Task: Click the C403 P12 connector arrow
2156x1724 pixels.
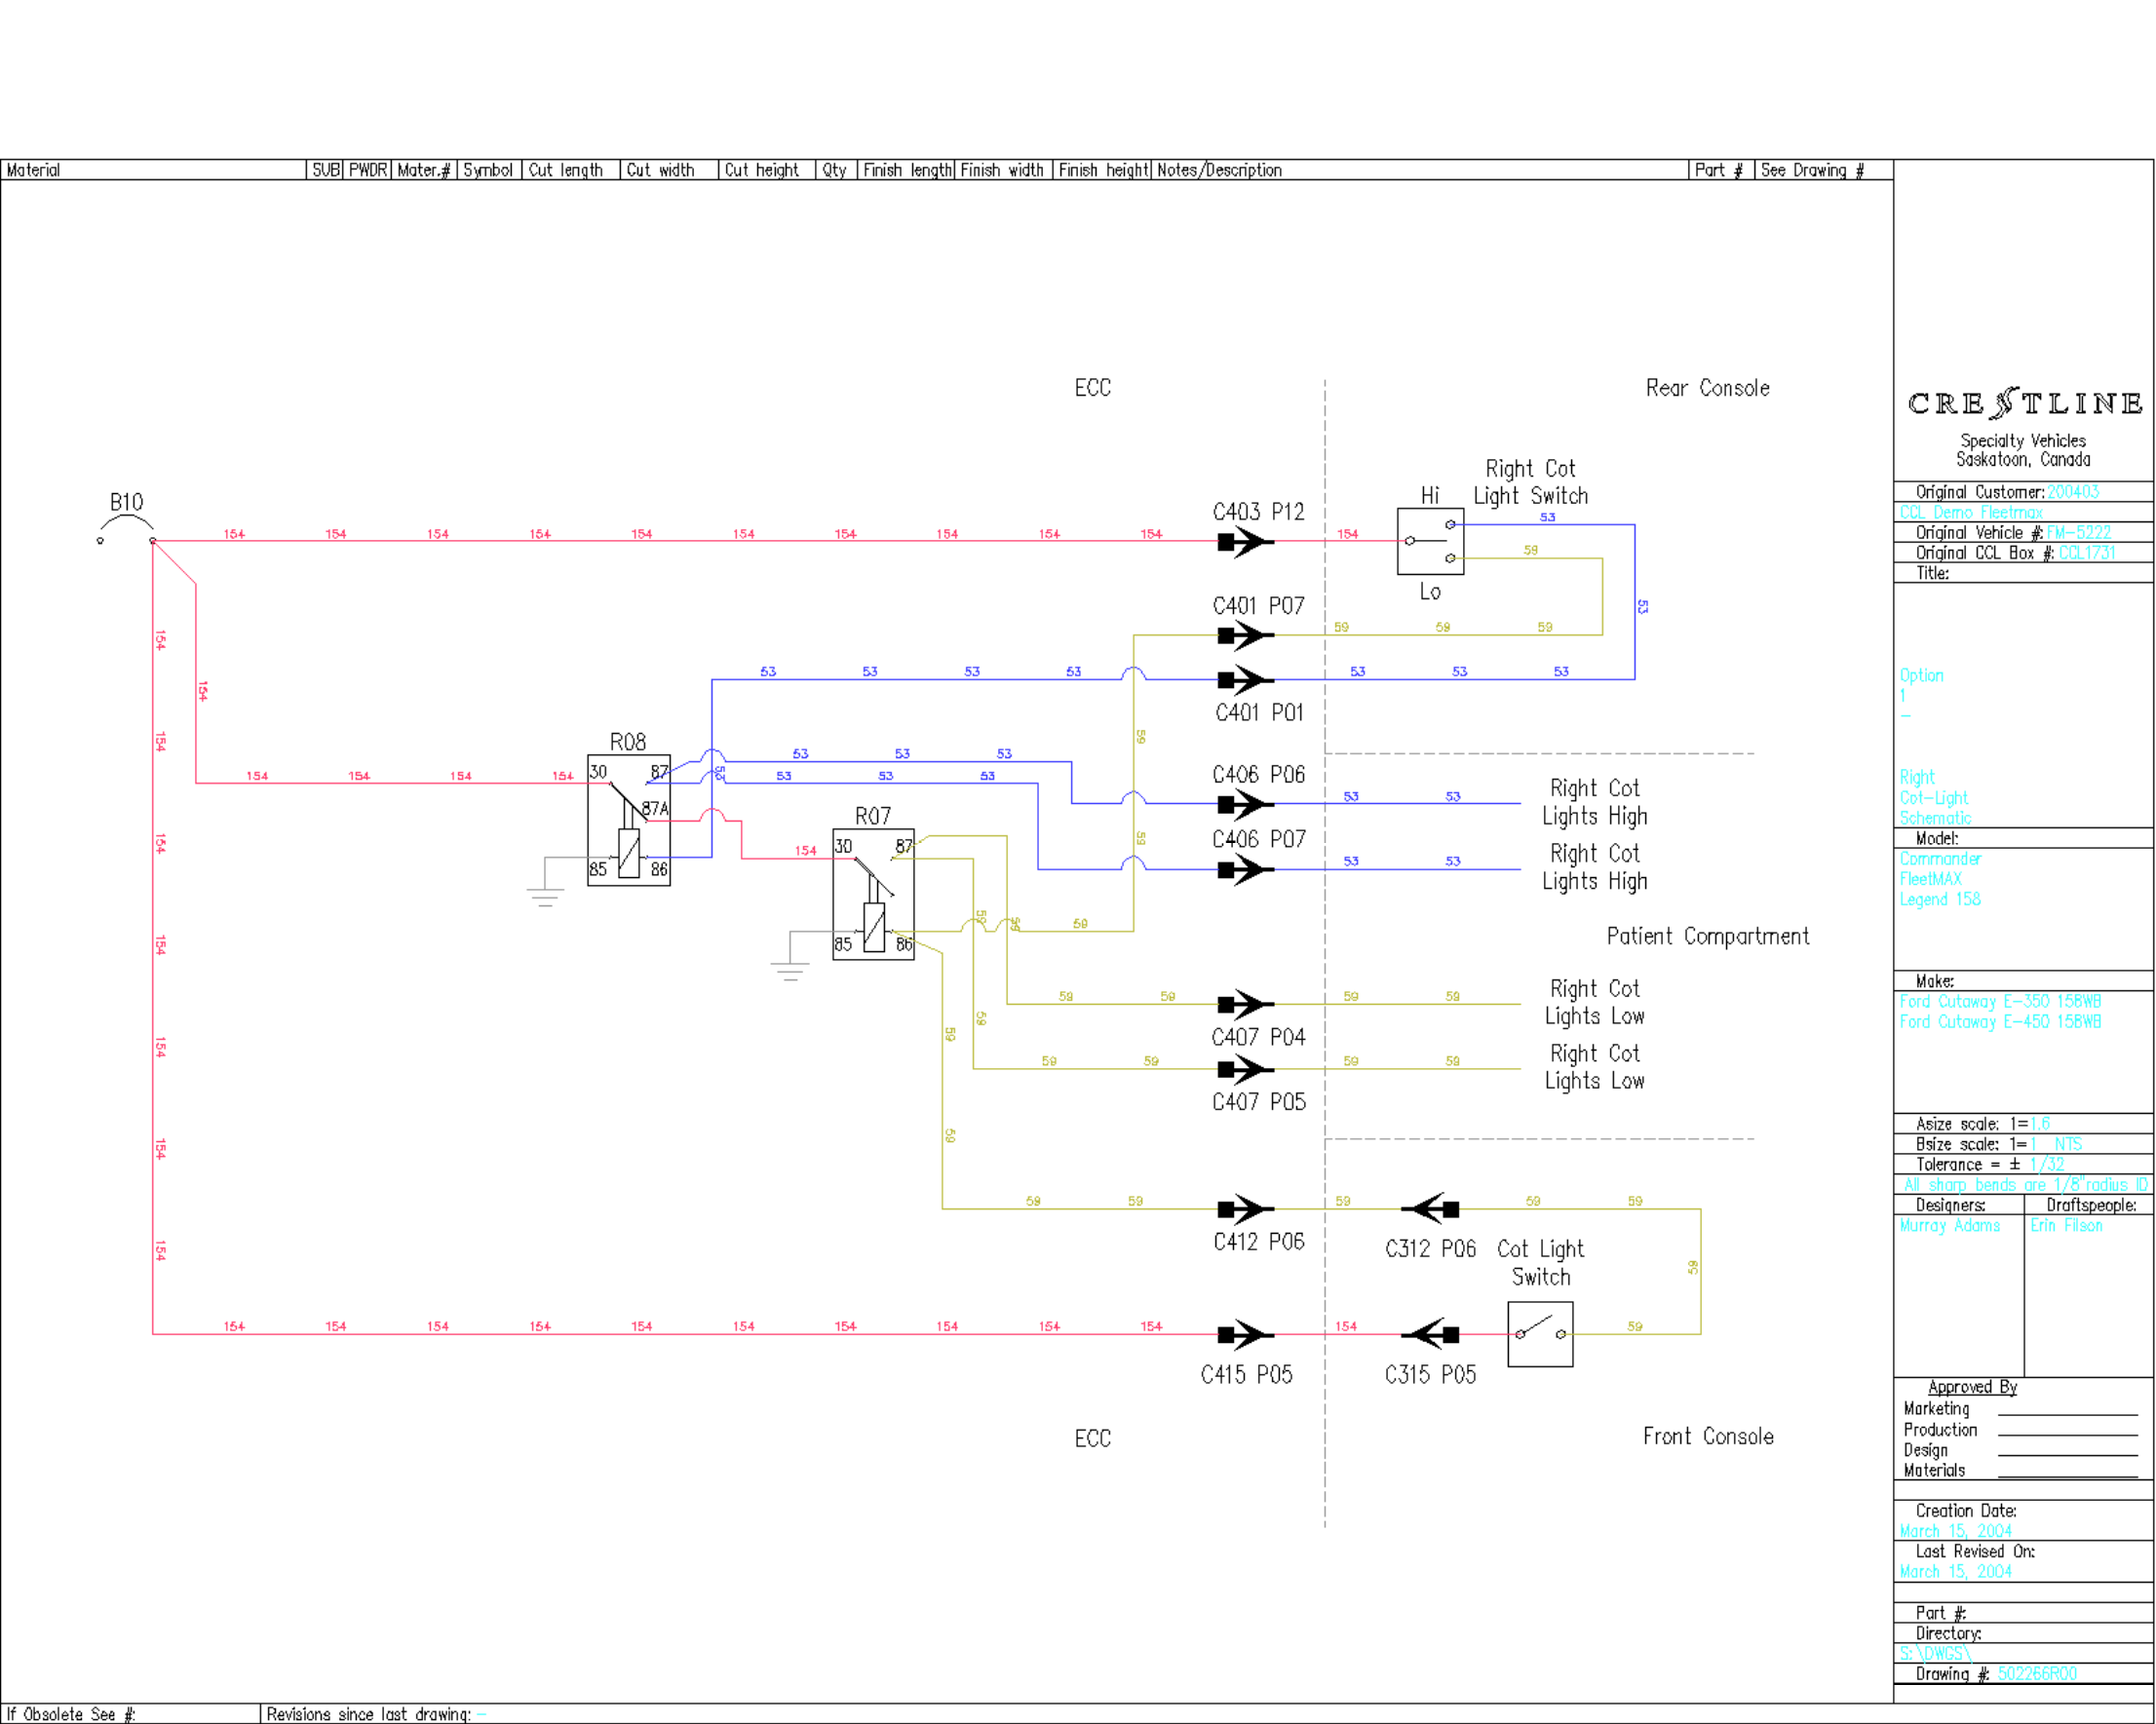Action: tap(1245, 542)
